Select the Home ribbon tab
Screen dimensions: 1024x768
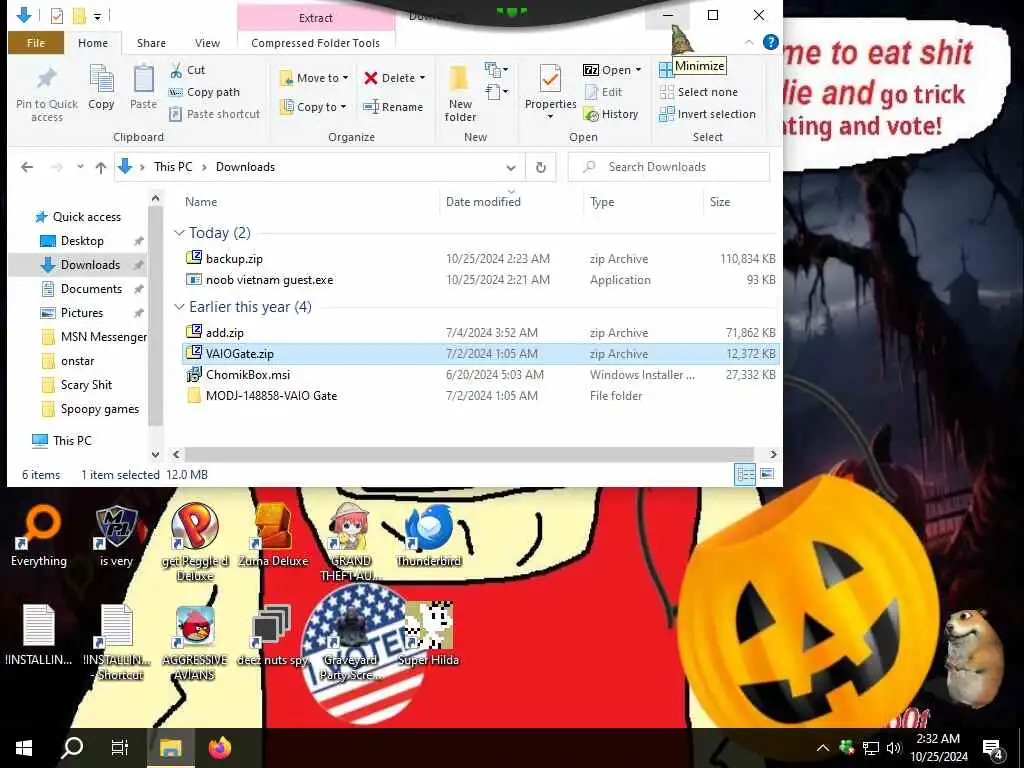click(x=93, y=43)
